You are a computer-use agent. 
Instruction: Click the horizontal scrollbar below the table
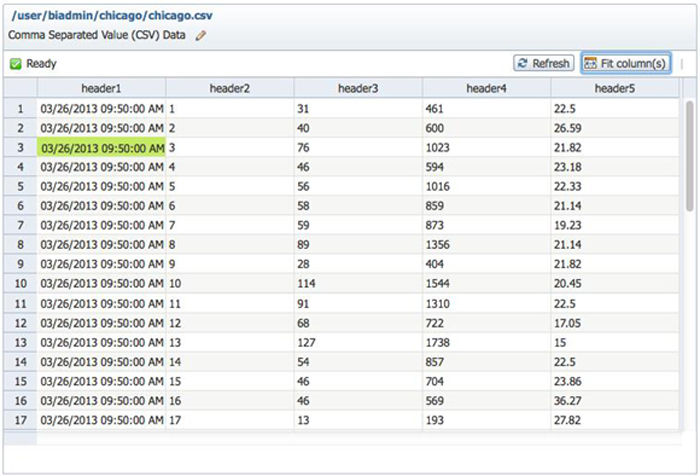(350, 439)
